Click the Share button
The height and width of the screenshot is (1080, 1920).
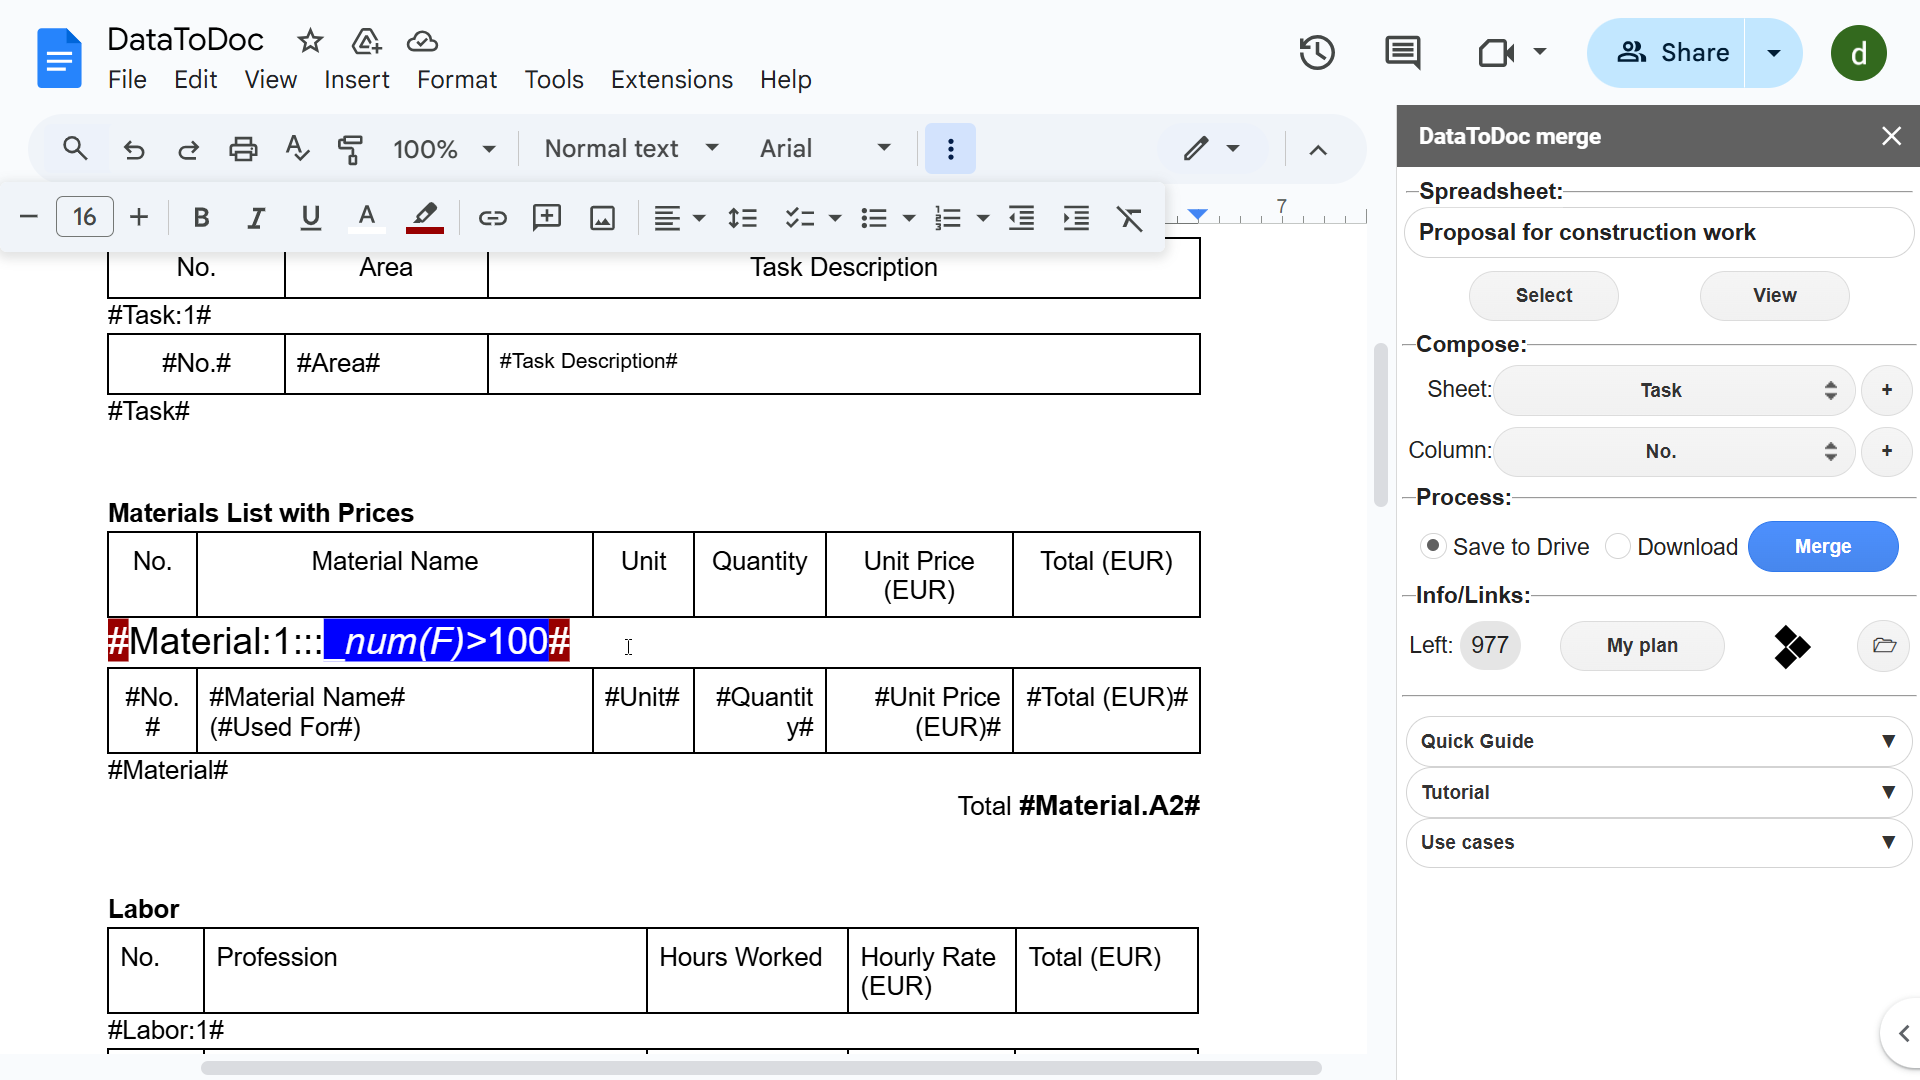[1667, 52]
